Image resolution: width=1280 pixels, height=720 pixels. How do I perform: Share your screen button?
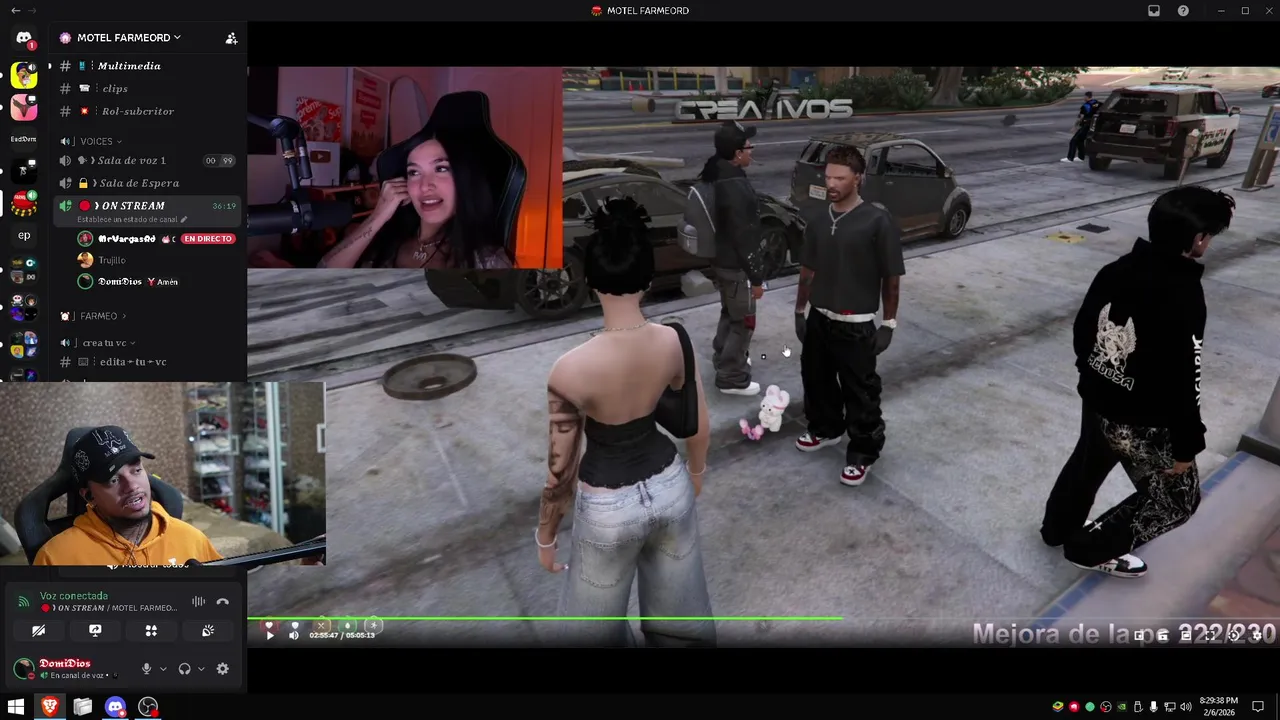pos(95,631)
